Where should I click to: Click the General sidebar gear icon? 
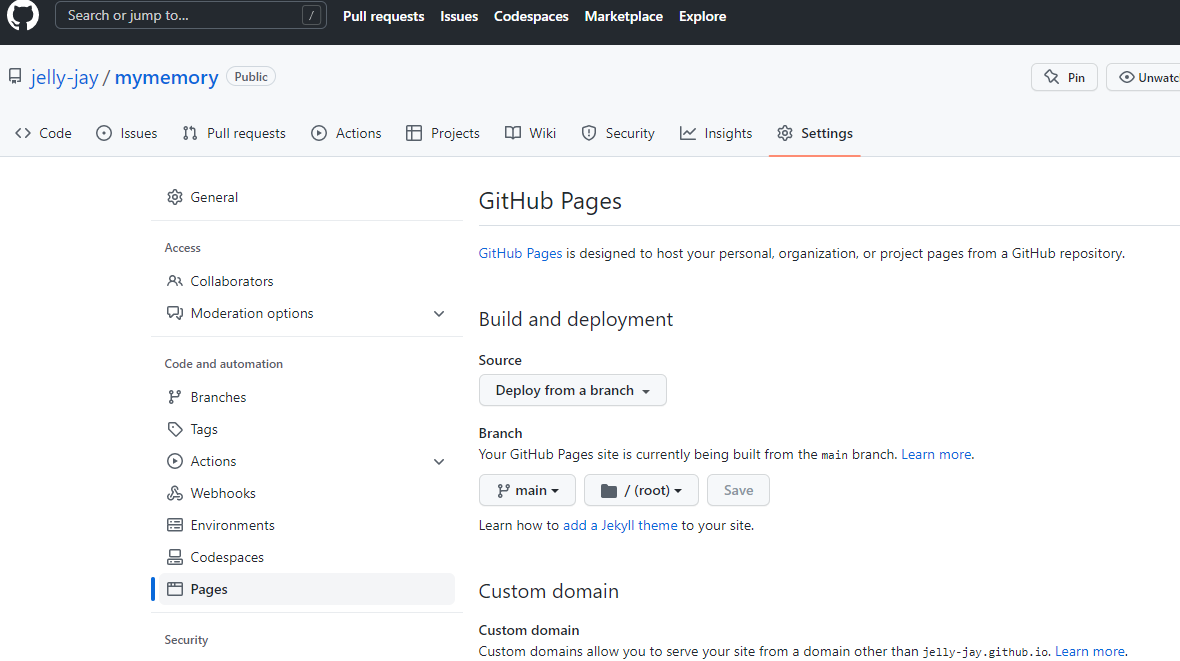[x=175, y=197]
